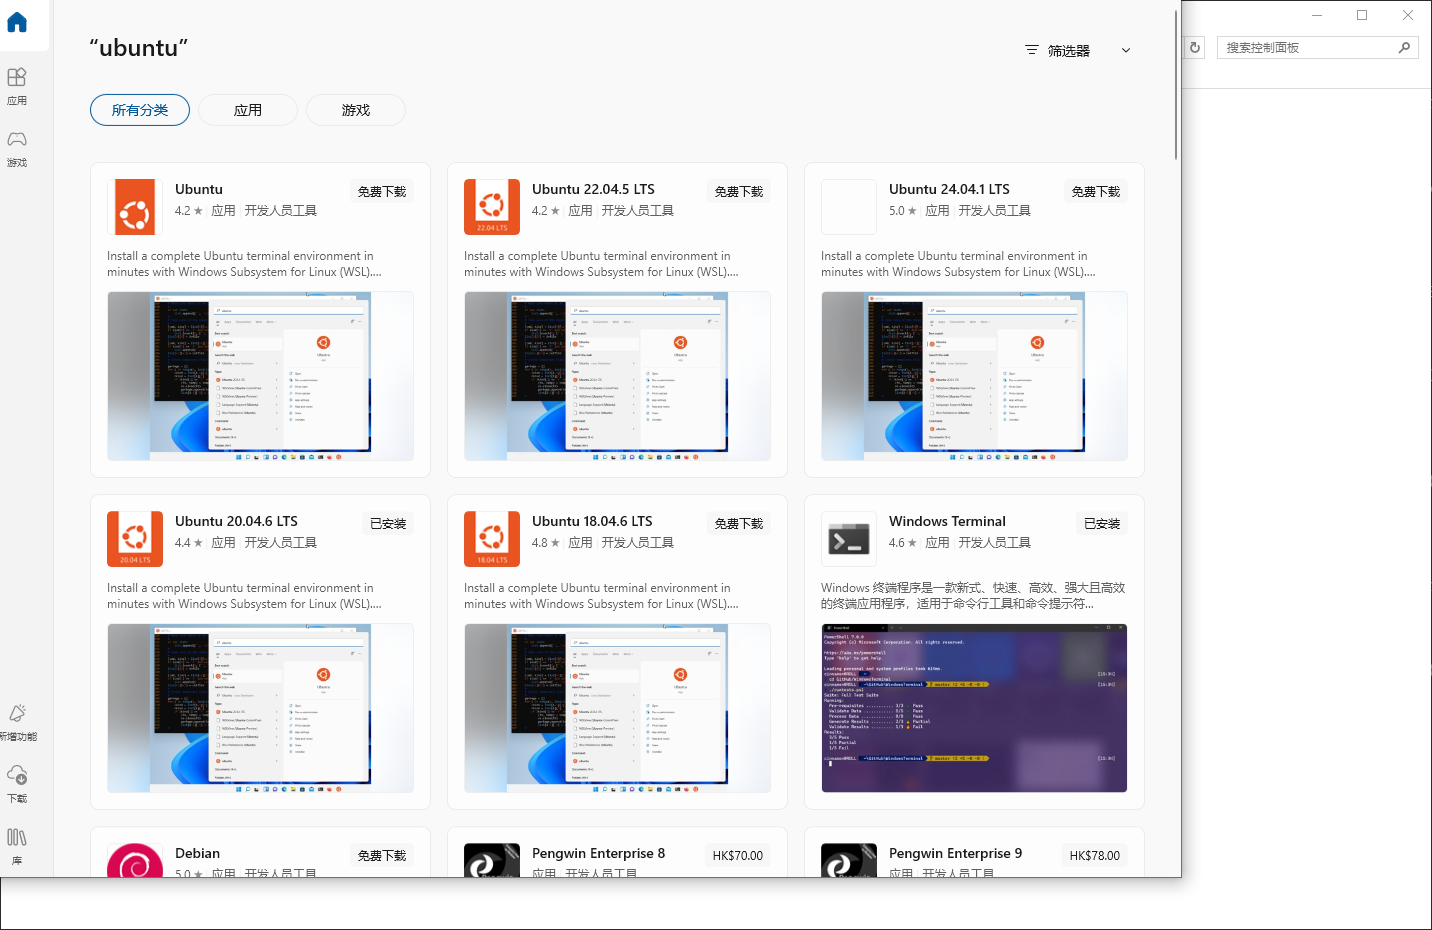The width and height of the screenshot is (1432, 930).
Task: Go to the Store home icon
Action: click(17, 22)
